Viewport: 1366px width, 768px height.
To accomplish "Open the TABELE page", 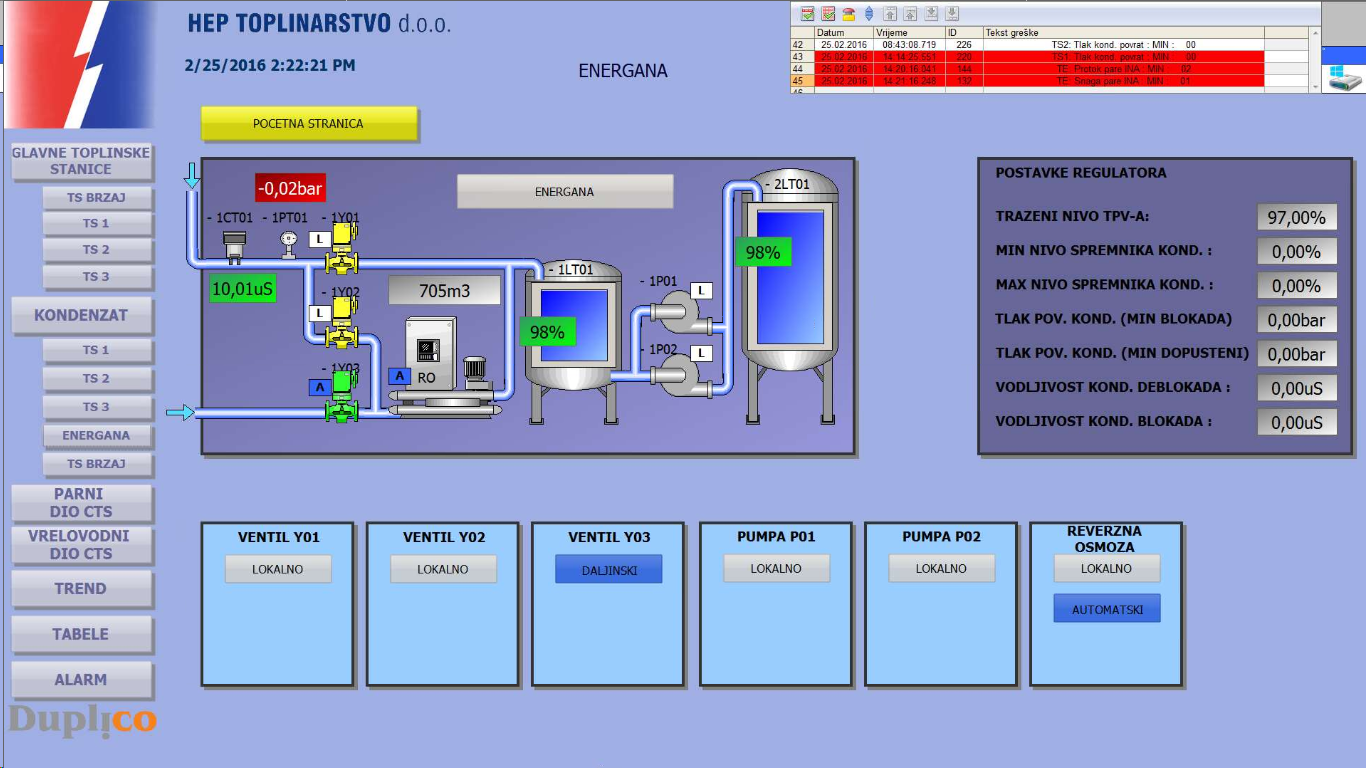I will click(x=81, y=634).
